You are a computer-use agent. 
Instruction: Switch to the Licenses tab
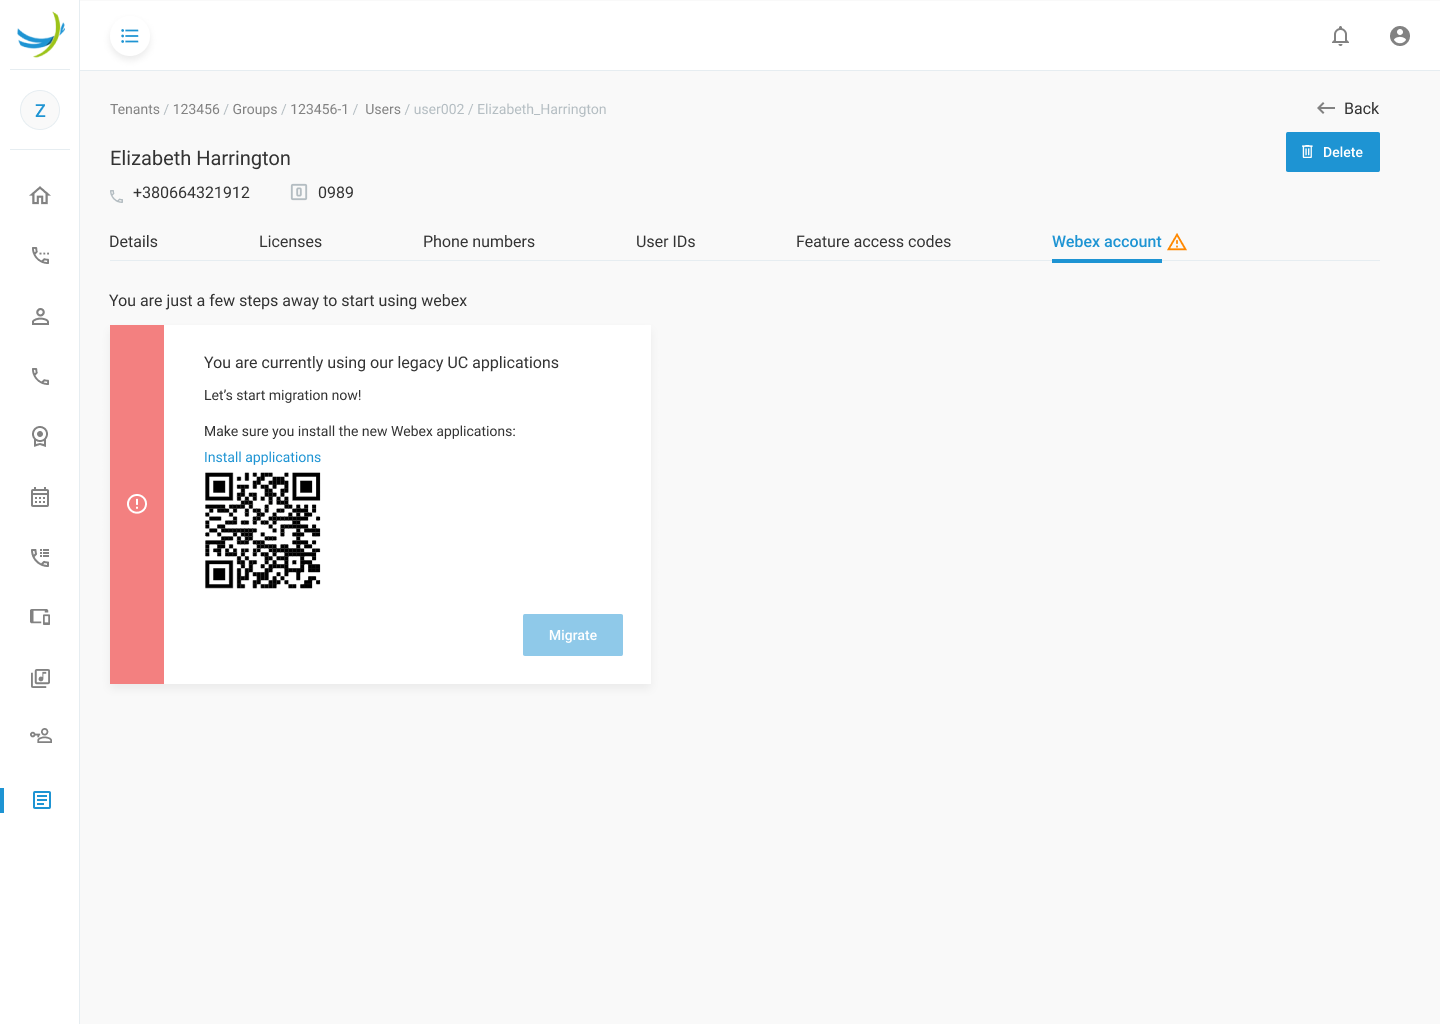tap(290, 242)
